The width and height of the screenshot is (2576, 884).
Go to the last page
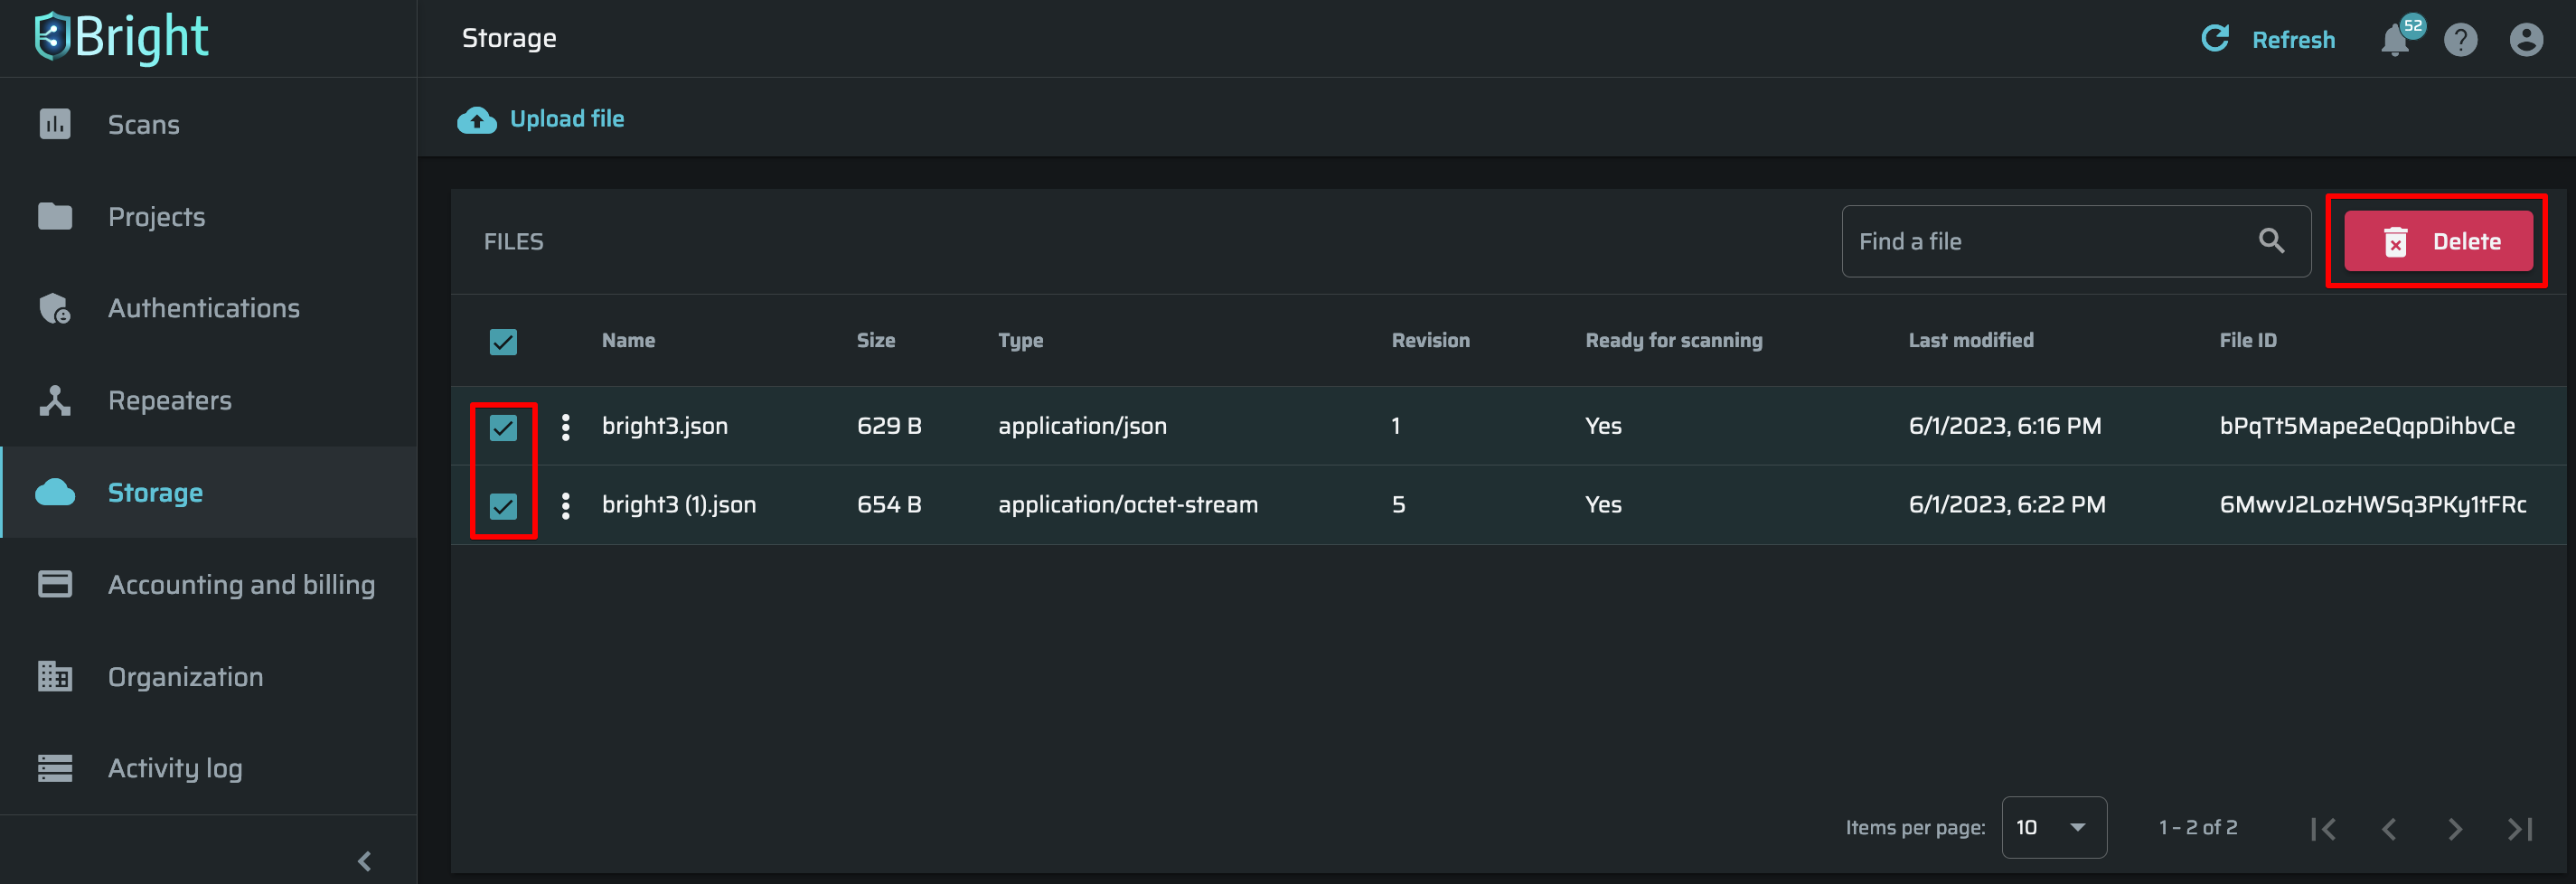pos(2520,829)
